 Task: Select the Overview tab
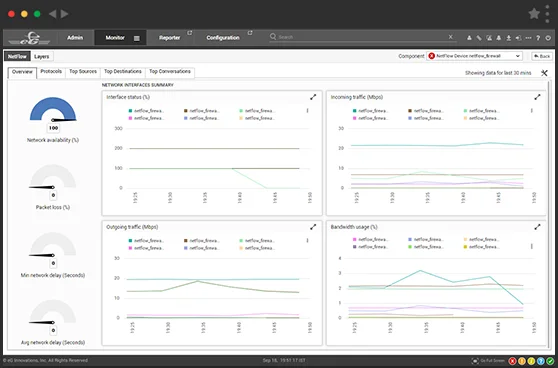tap(22, 72)
